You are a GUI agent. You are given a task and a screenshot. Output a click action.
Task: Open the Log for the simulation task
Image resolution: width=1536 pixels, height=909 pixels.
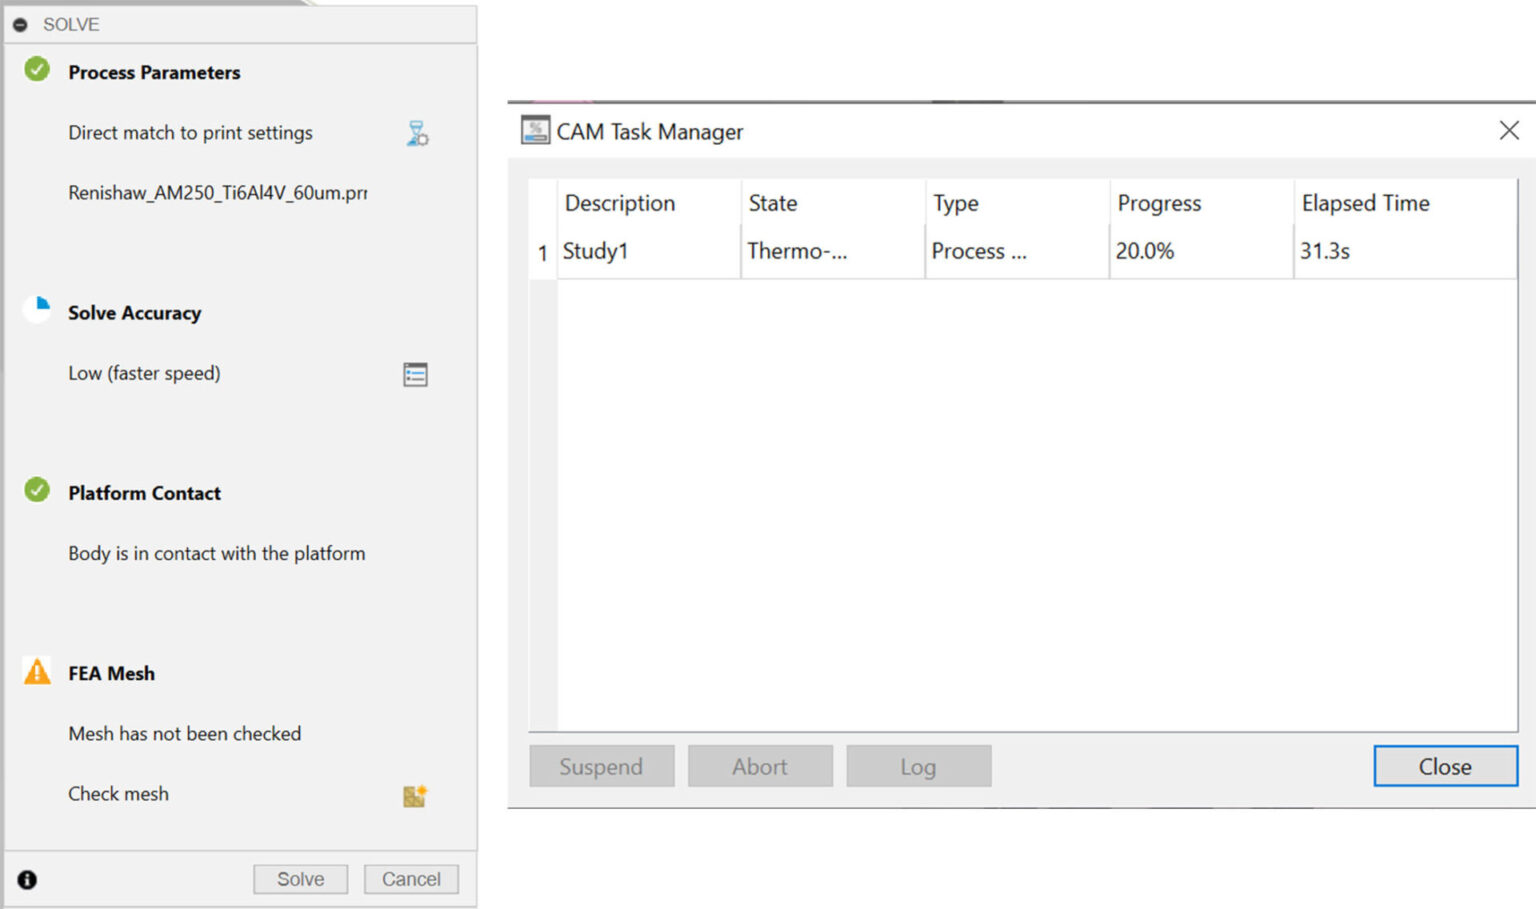tap(918, 766)
